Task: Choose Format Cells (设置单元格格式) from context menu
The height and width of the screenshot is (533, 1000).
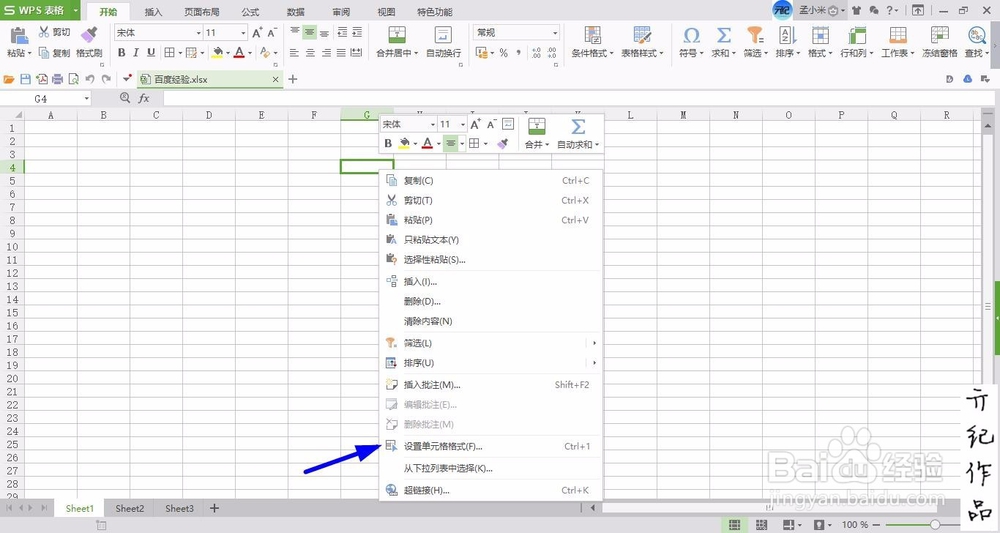Action: (491, 446)
